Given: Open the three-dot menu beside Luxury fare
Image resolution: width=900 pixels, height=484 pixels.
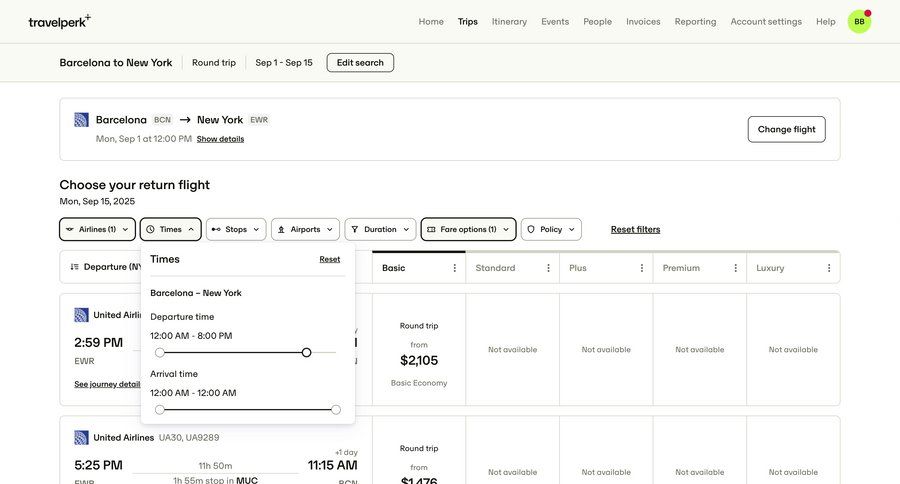Looking at the screenshot, I should click(829, 268).
